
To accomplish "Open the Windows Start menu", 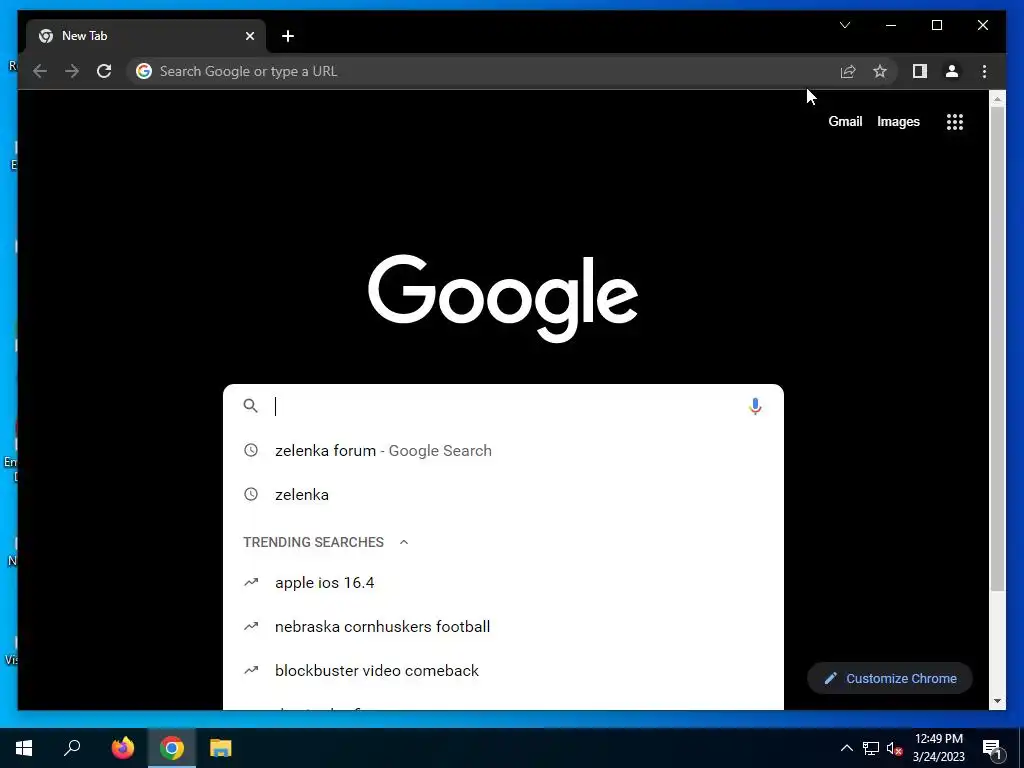I will coord(24,748).
